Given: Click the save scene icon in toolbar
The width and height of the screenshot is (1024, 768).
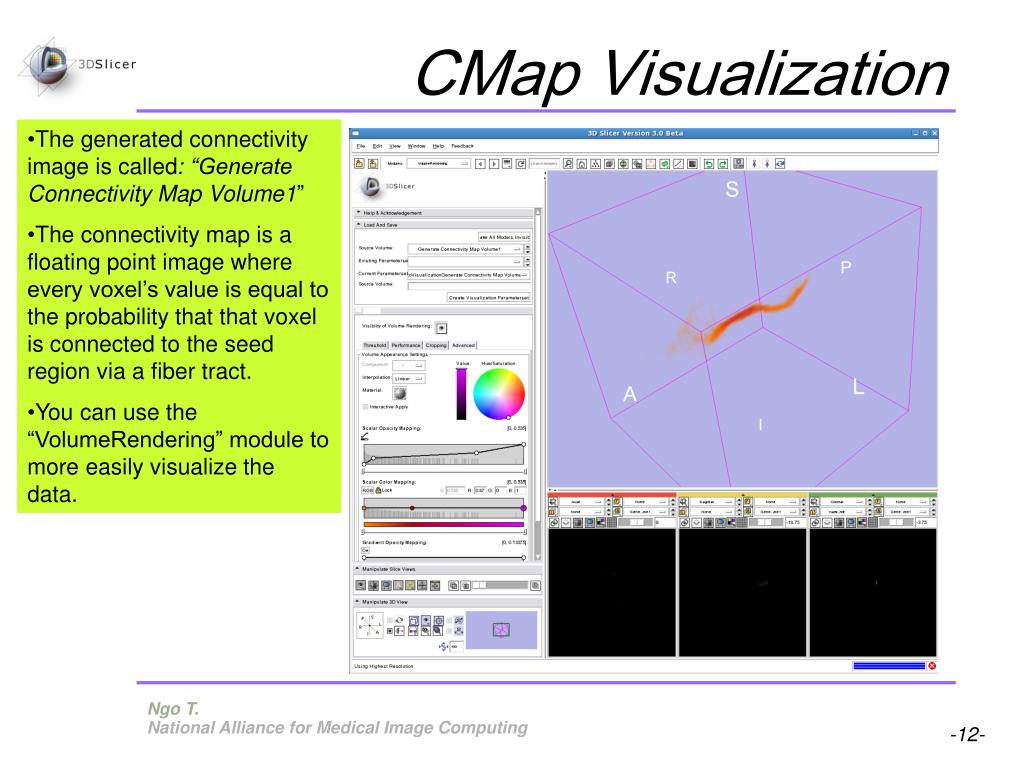Looking at the screenshot, I should [373, 164].
